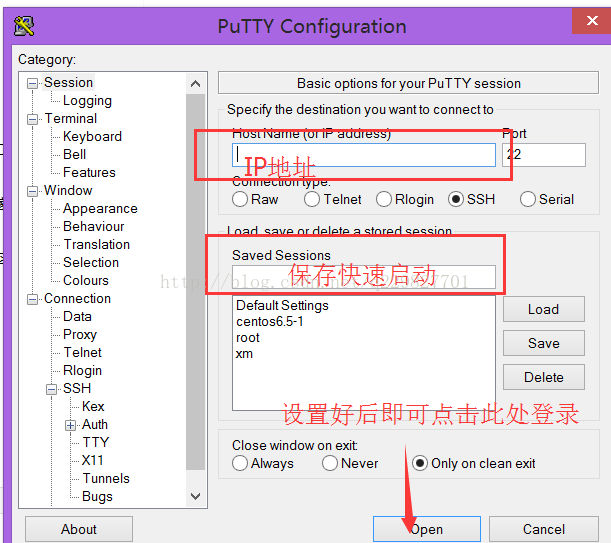Open the Rlogin tree category
The width and height of the screenshot is (611, 543).
click(x=82, y=370)
